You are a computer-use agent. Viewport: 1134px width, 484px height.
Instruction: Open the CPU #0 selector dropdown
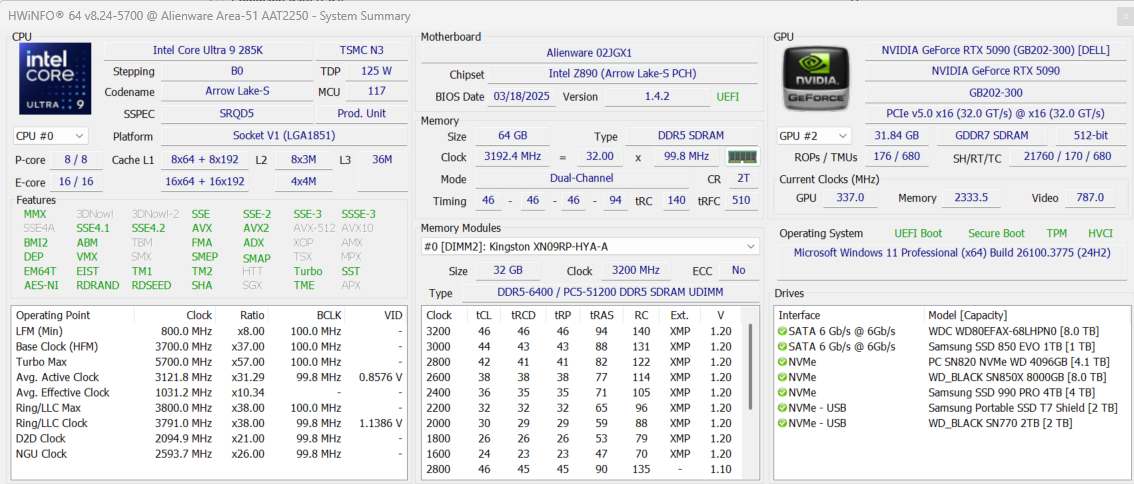coord(51,136)
